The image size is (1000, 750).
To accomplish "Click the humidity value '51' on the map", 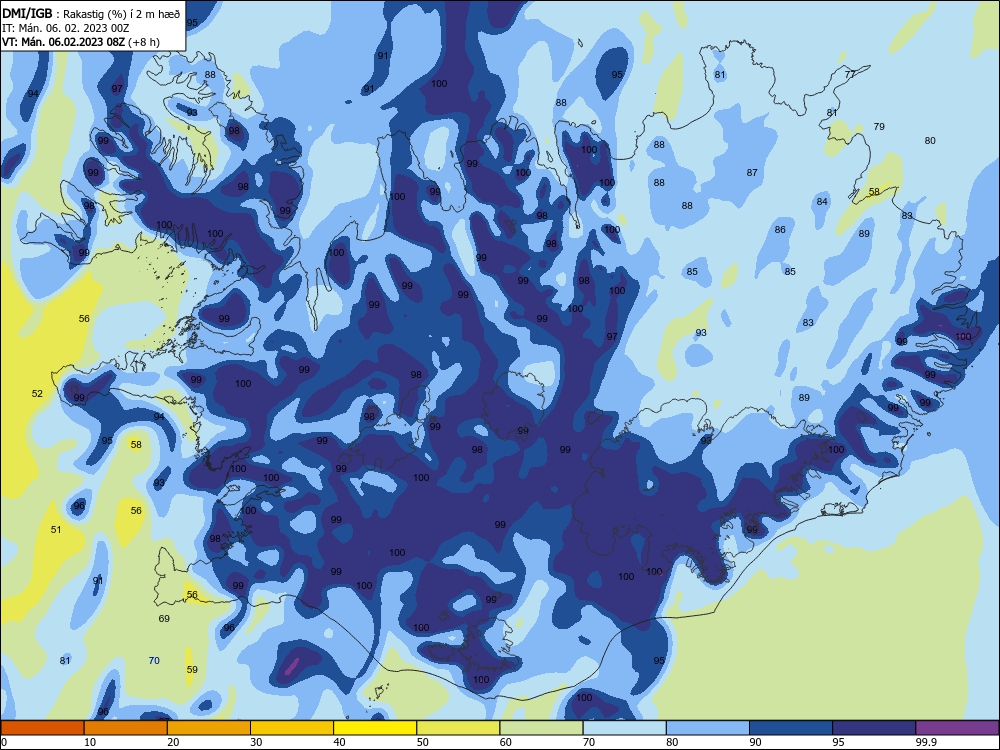I will tap(56, 529).
